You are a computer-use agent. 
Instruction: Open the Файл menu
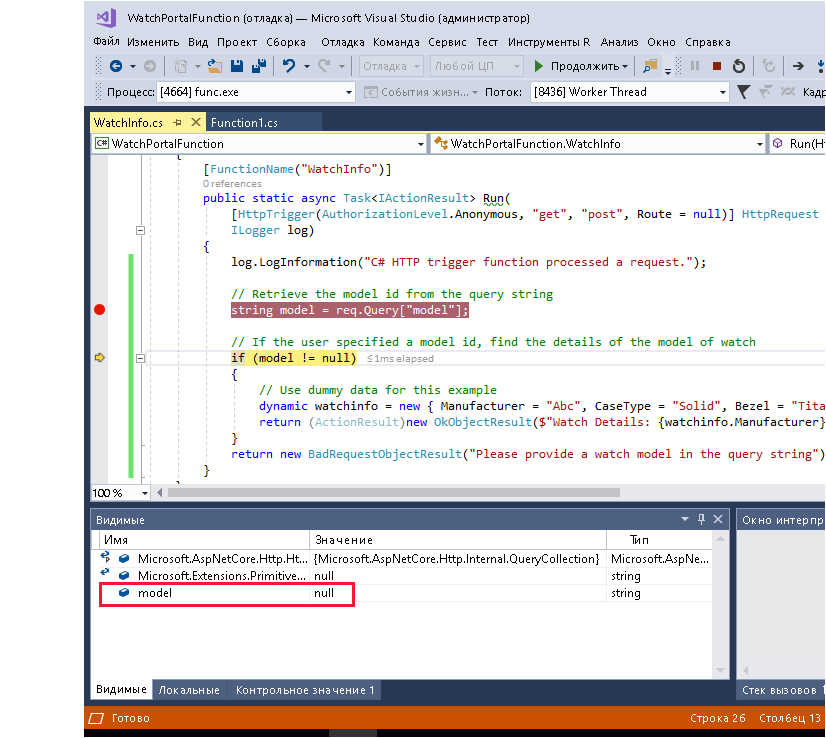pyautogui.click(x=106, y=42)
